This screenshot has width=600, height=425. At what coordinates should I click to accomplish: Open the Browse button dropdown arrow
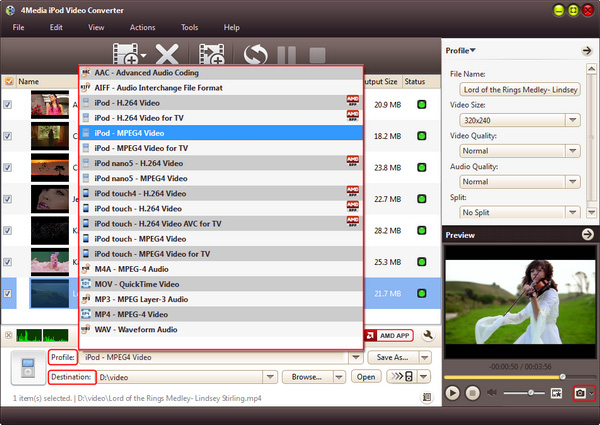(x=339, y=377)
